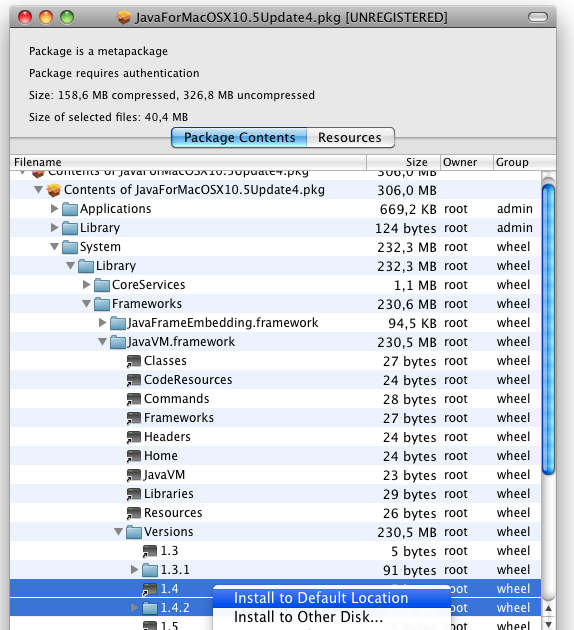Click the Home symlink icon
This screenshot has width=574, height=630.
(x=134, y=456)
